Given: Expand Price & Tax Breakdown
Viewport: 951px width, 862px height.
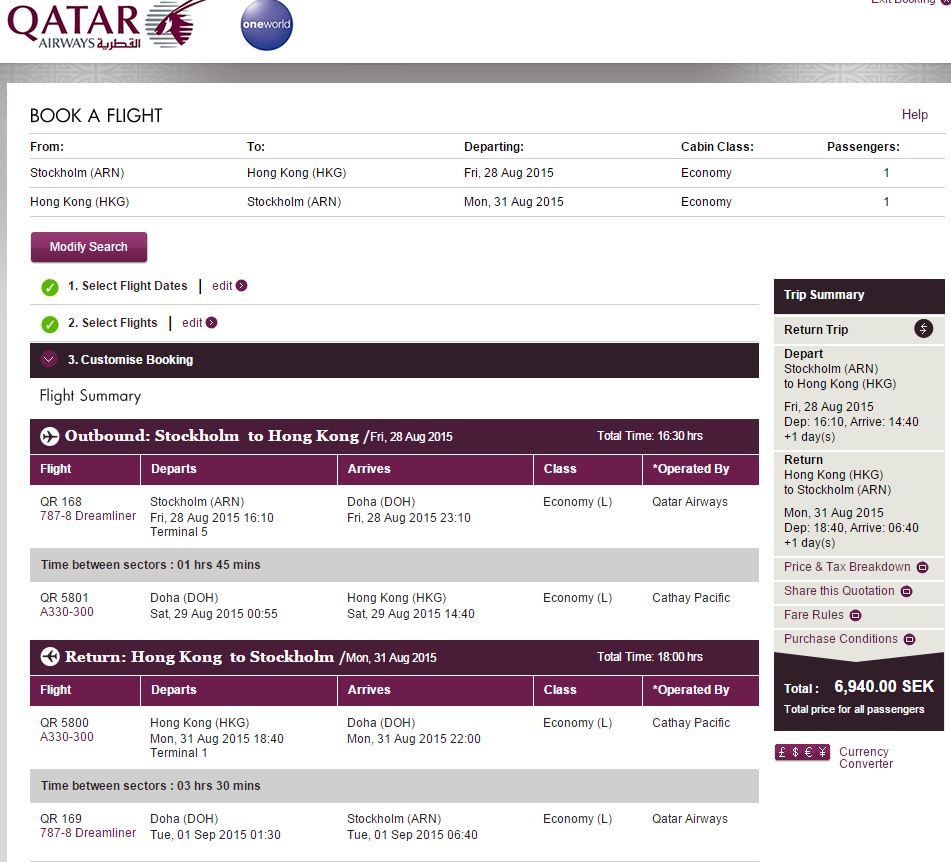Looking at the screenshot, I should tap(922, 568).
